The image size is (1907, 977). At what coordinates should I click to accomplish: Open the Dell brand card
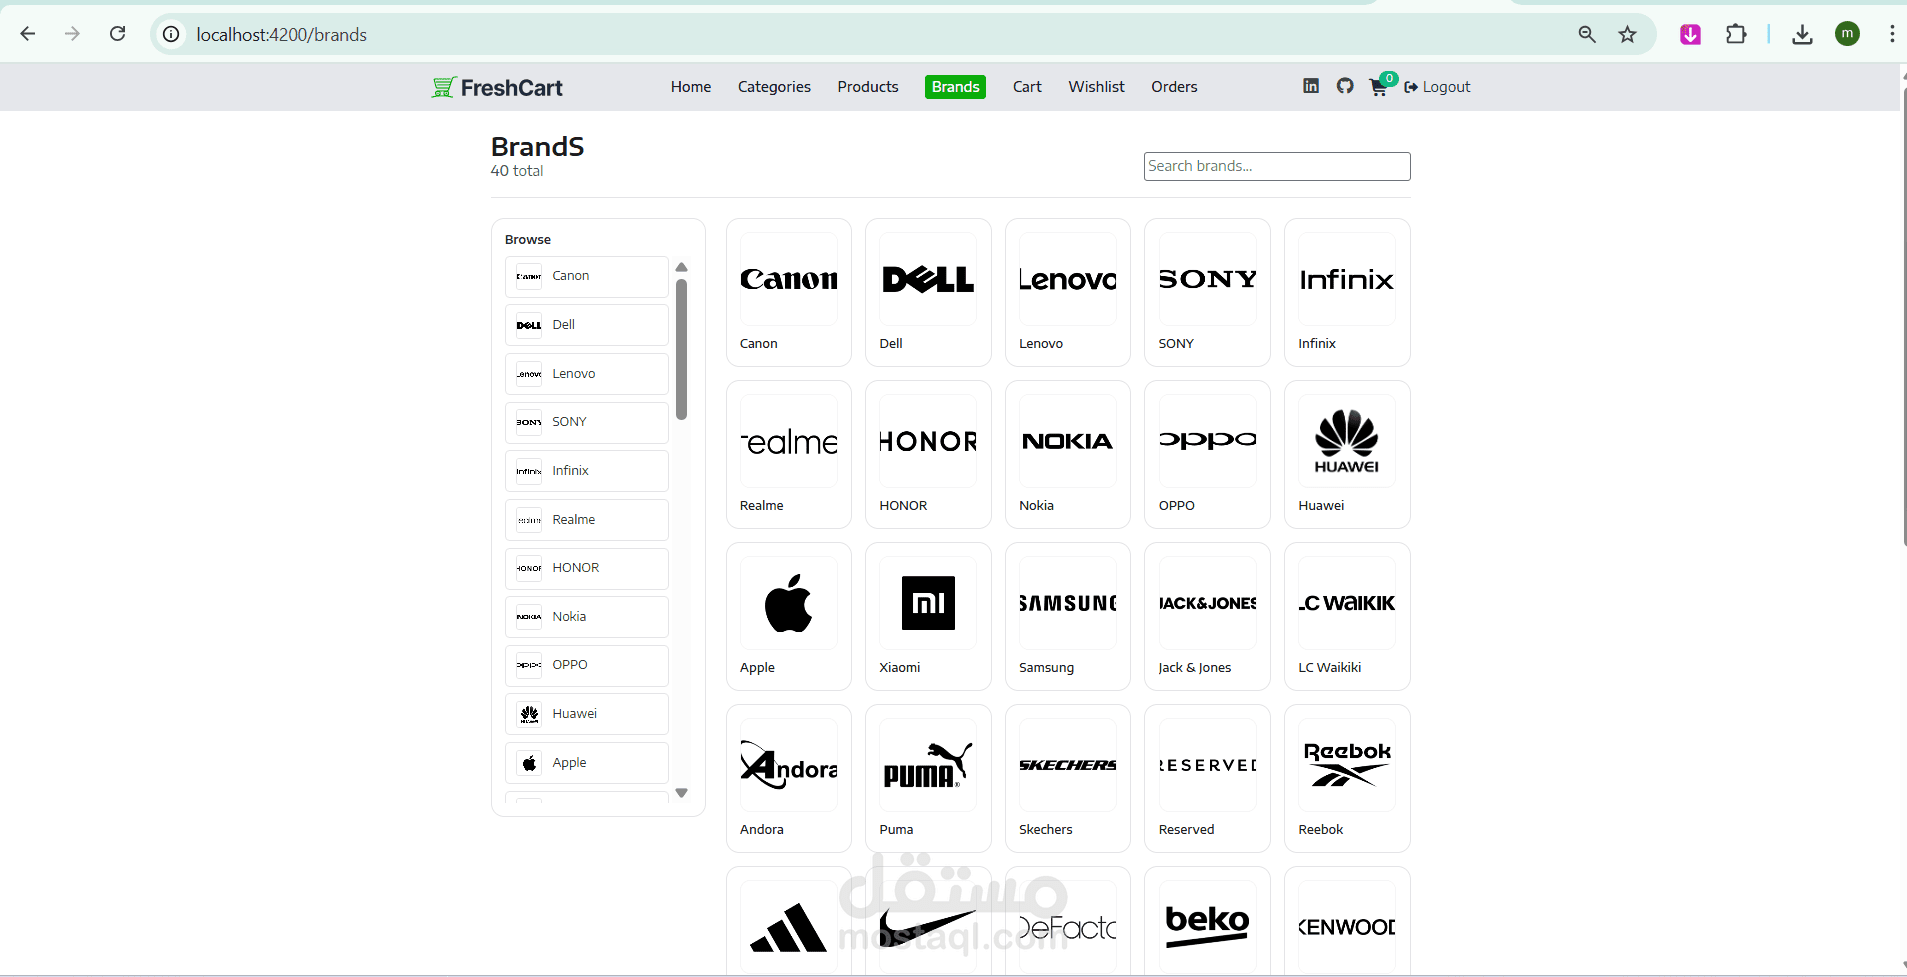pos(928,293)
